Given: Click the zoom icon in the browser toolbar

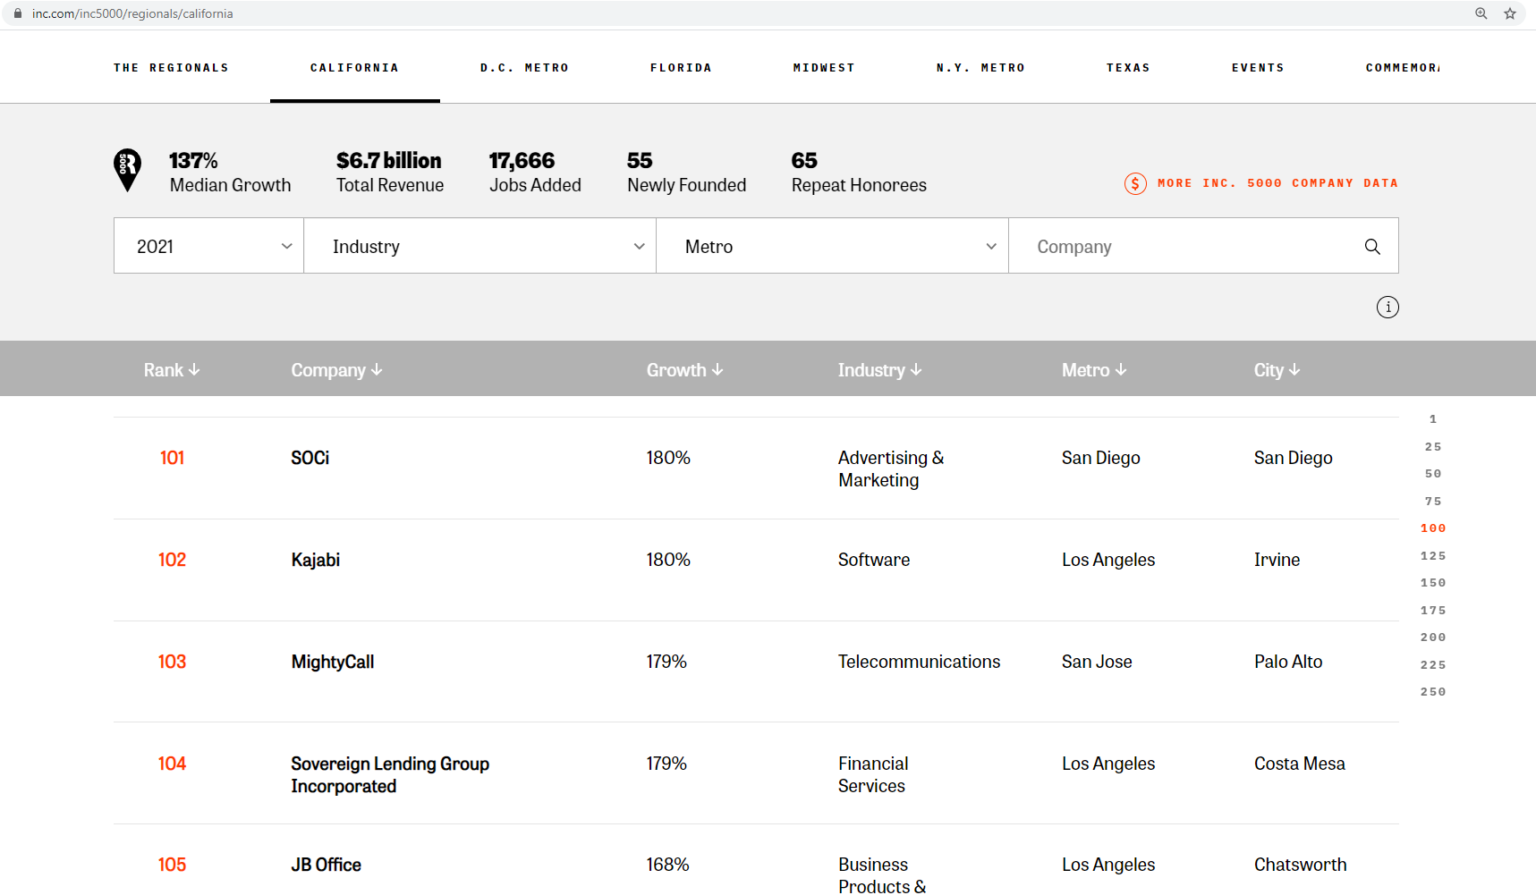Looking at the screenshot, I should [x=1480, y=14].
